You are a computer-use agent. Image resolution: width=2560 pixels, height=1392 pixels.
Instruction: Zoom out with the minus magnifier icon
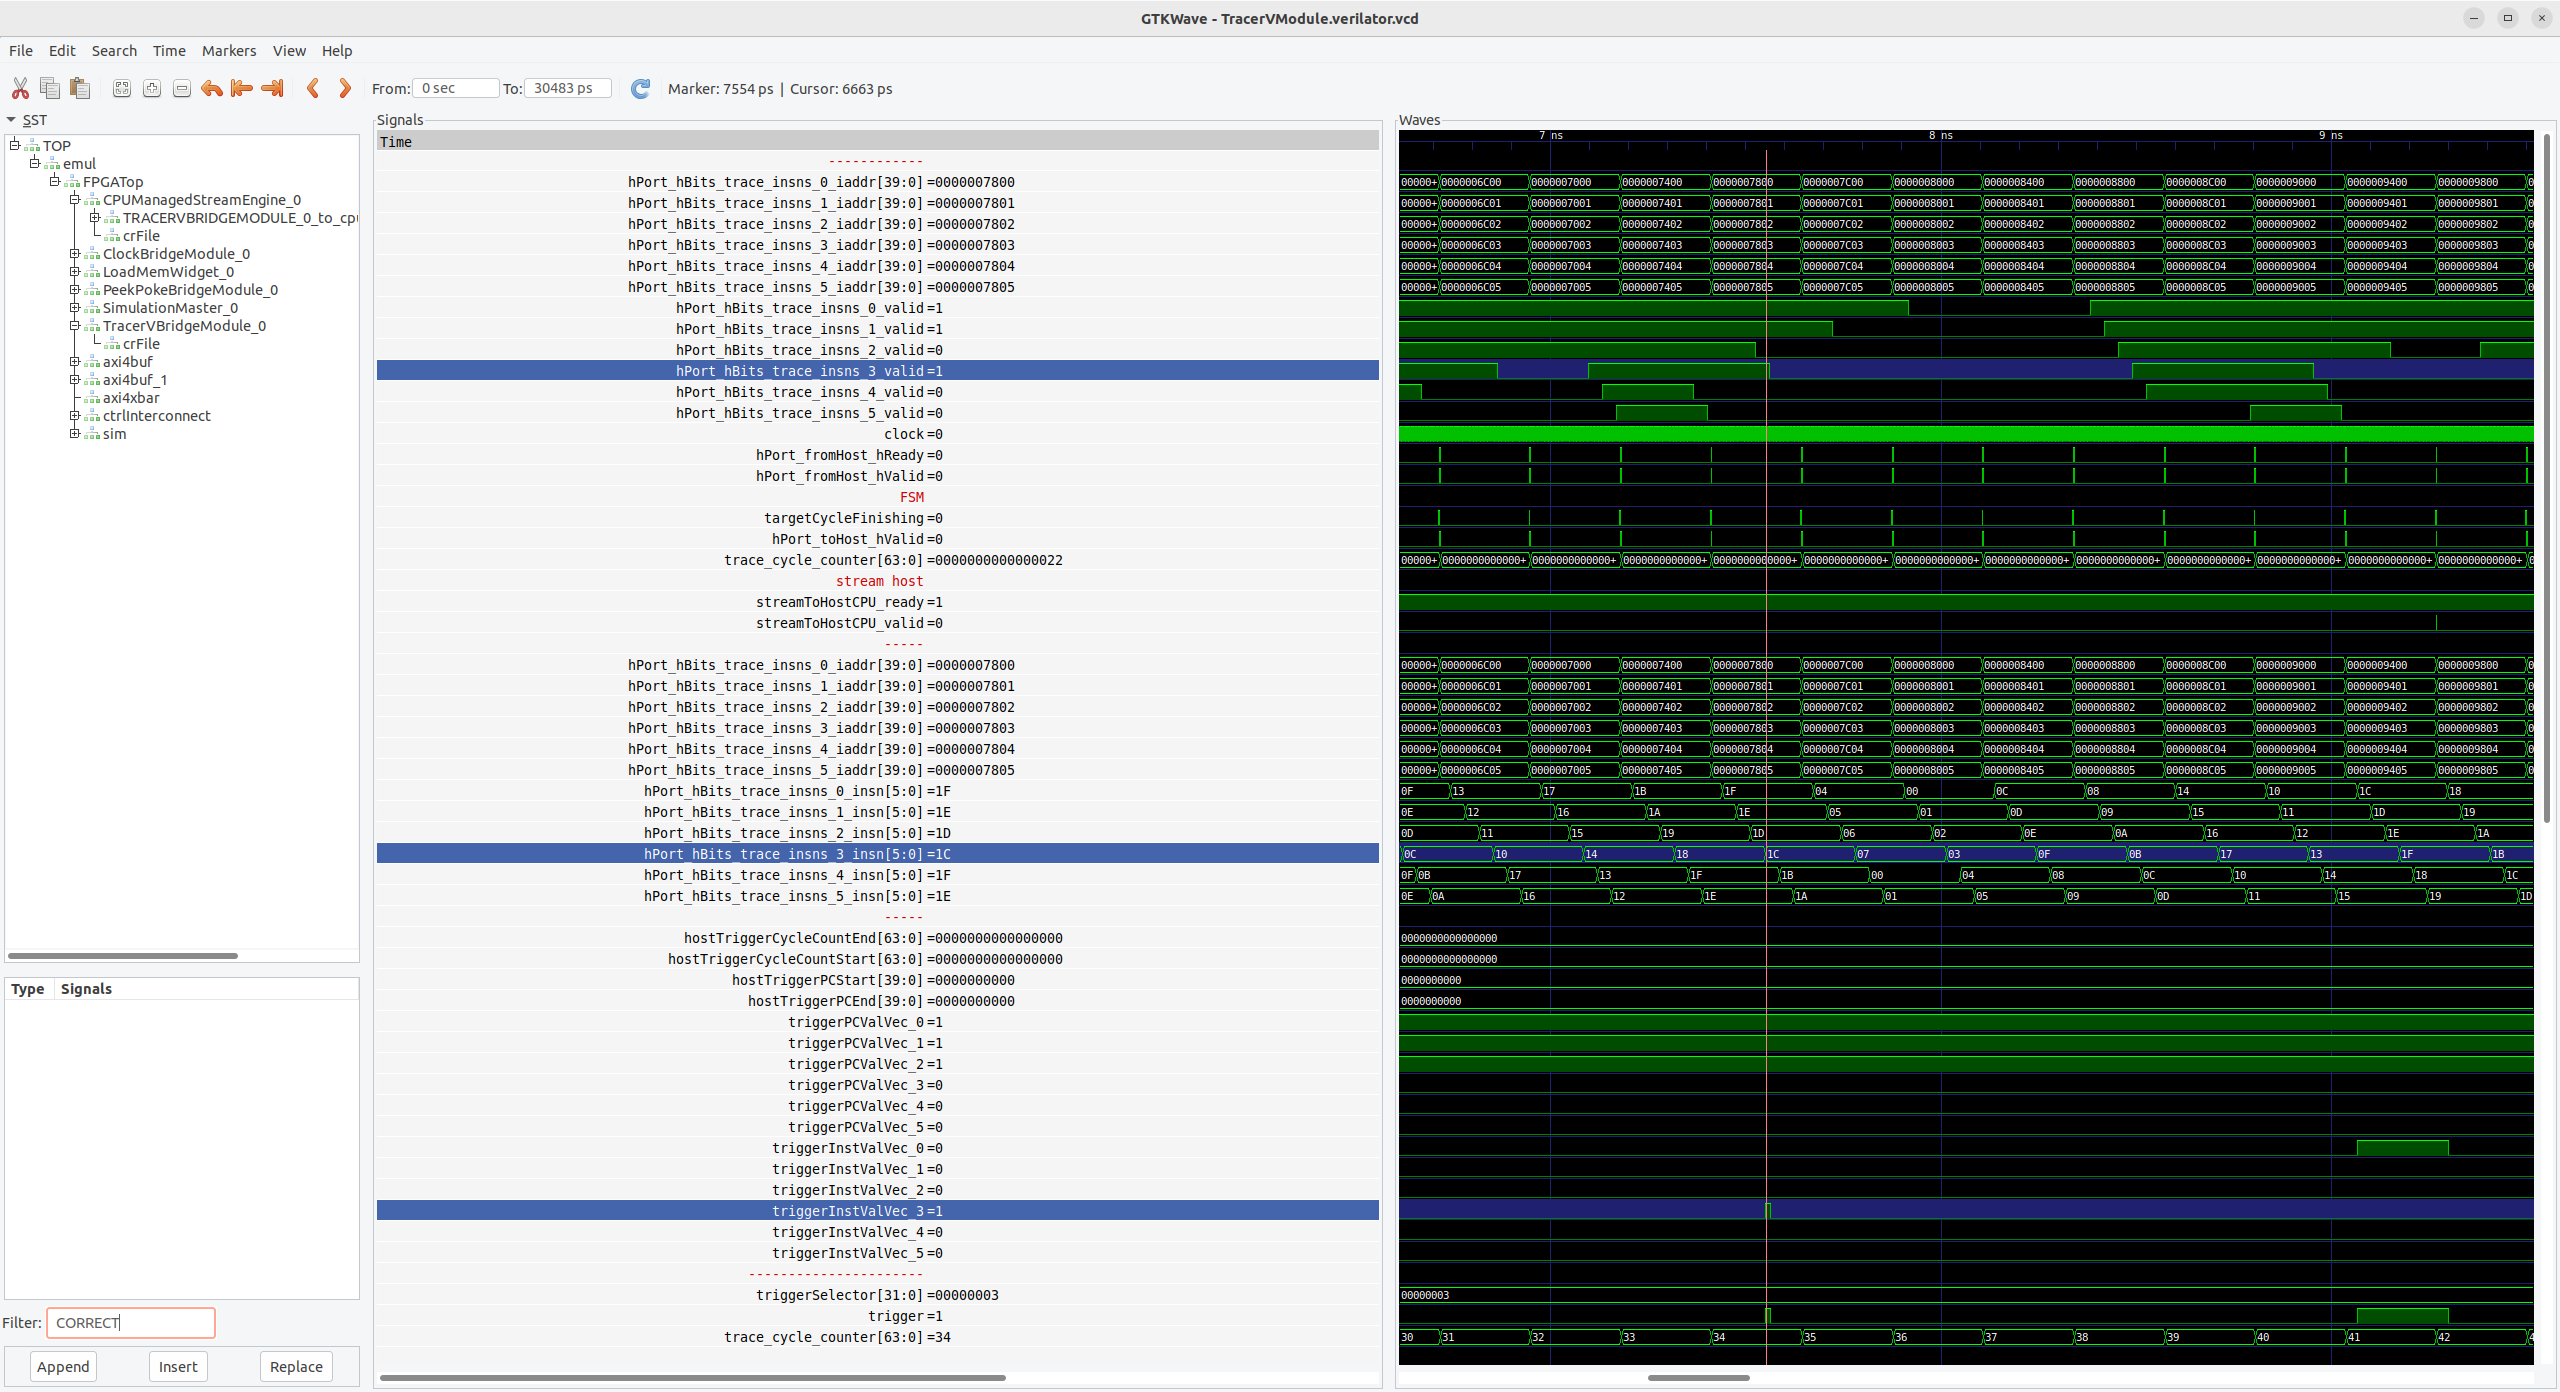click(x=181, y=88)
